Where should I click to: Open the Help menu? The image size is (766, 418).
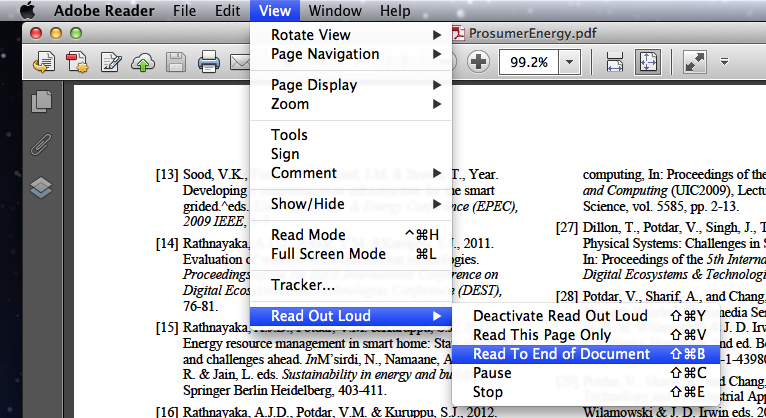(x=395, y=10)
